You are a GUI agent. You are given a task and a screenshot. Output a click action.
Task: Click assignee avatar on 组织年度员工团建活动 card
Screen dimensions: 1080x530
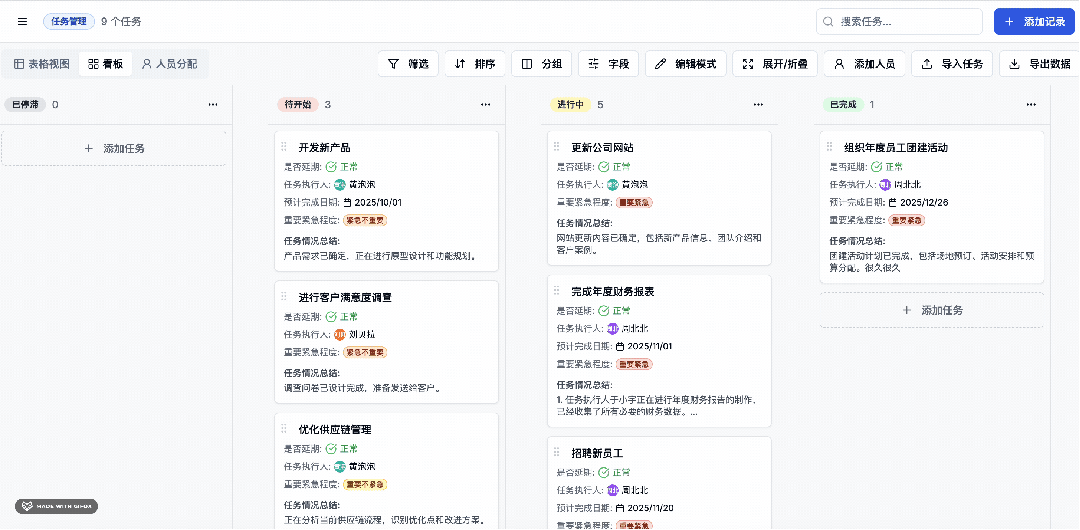click(x=885, y=185)
